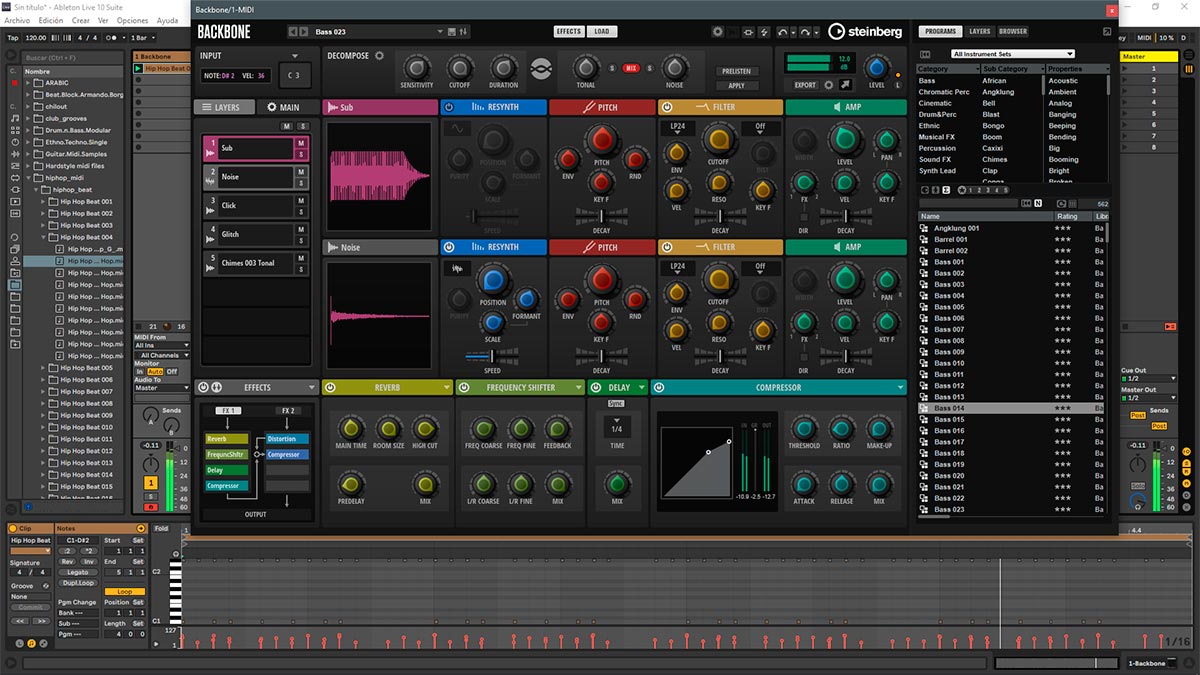Select the Load view tab
The image size is (1200, 675).
[601, 32]
